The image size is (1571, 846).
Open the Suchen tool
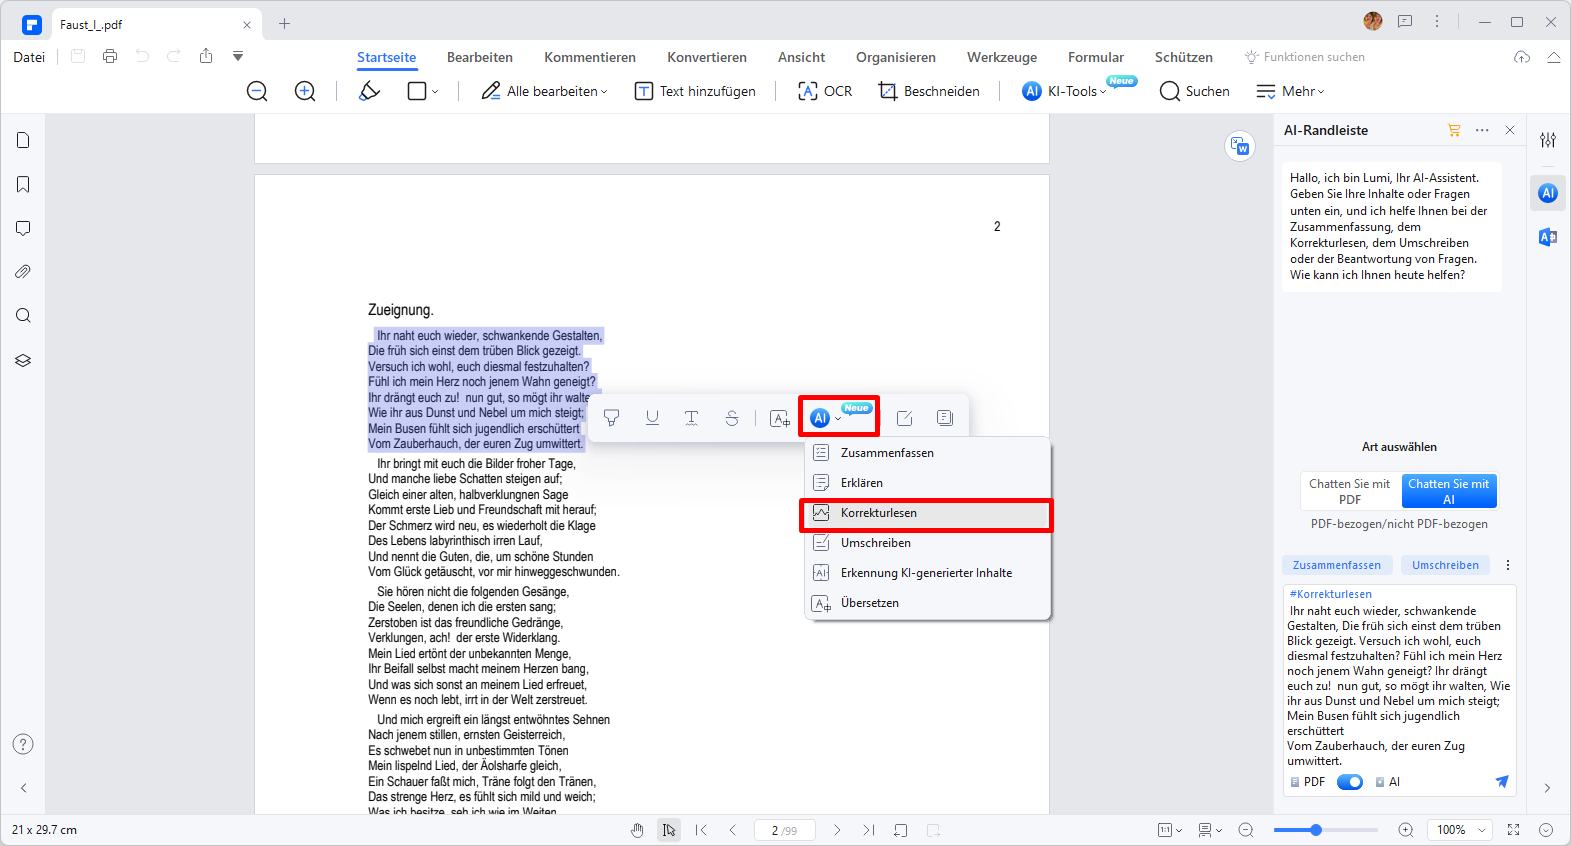[1194, 91]
